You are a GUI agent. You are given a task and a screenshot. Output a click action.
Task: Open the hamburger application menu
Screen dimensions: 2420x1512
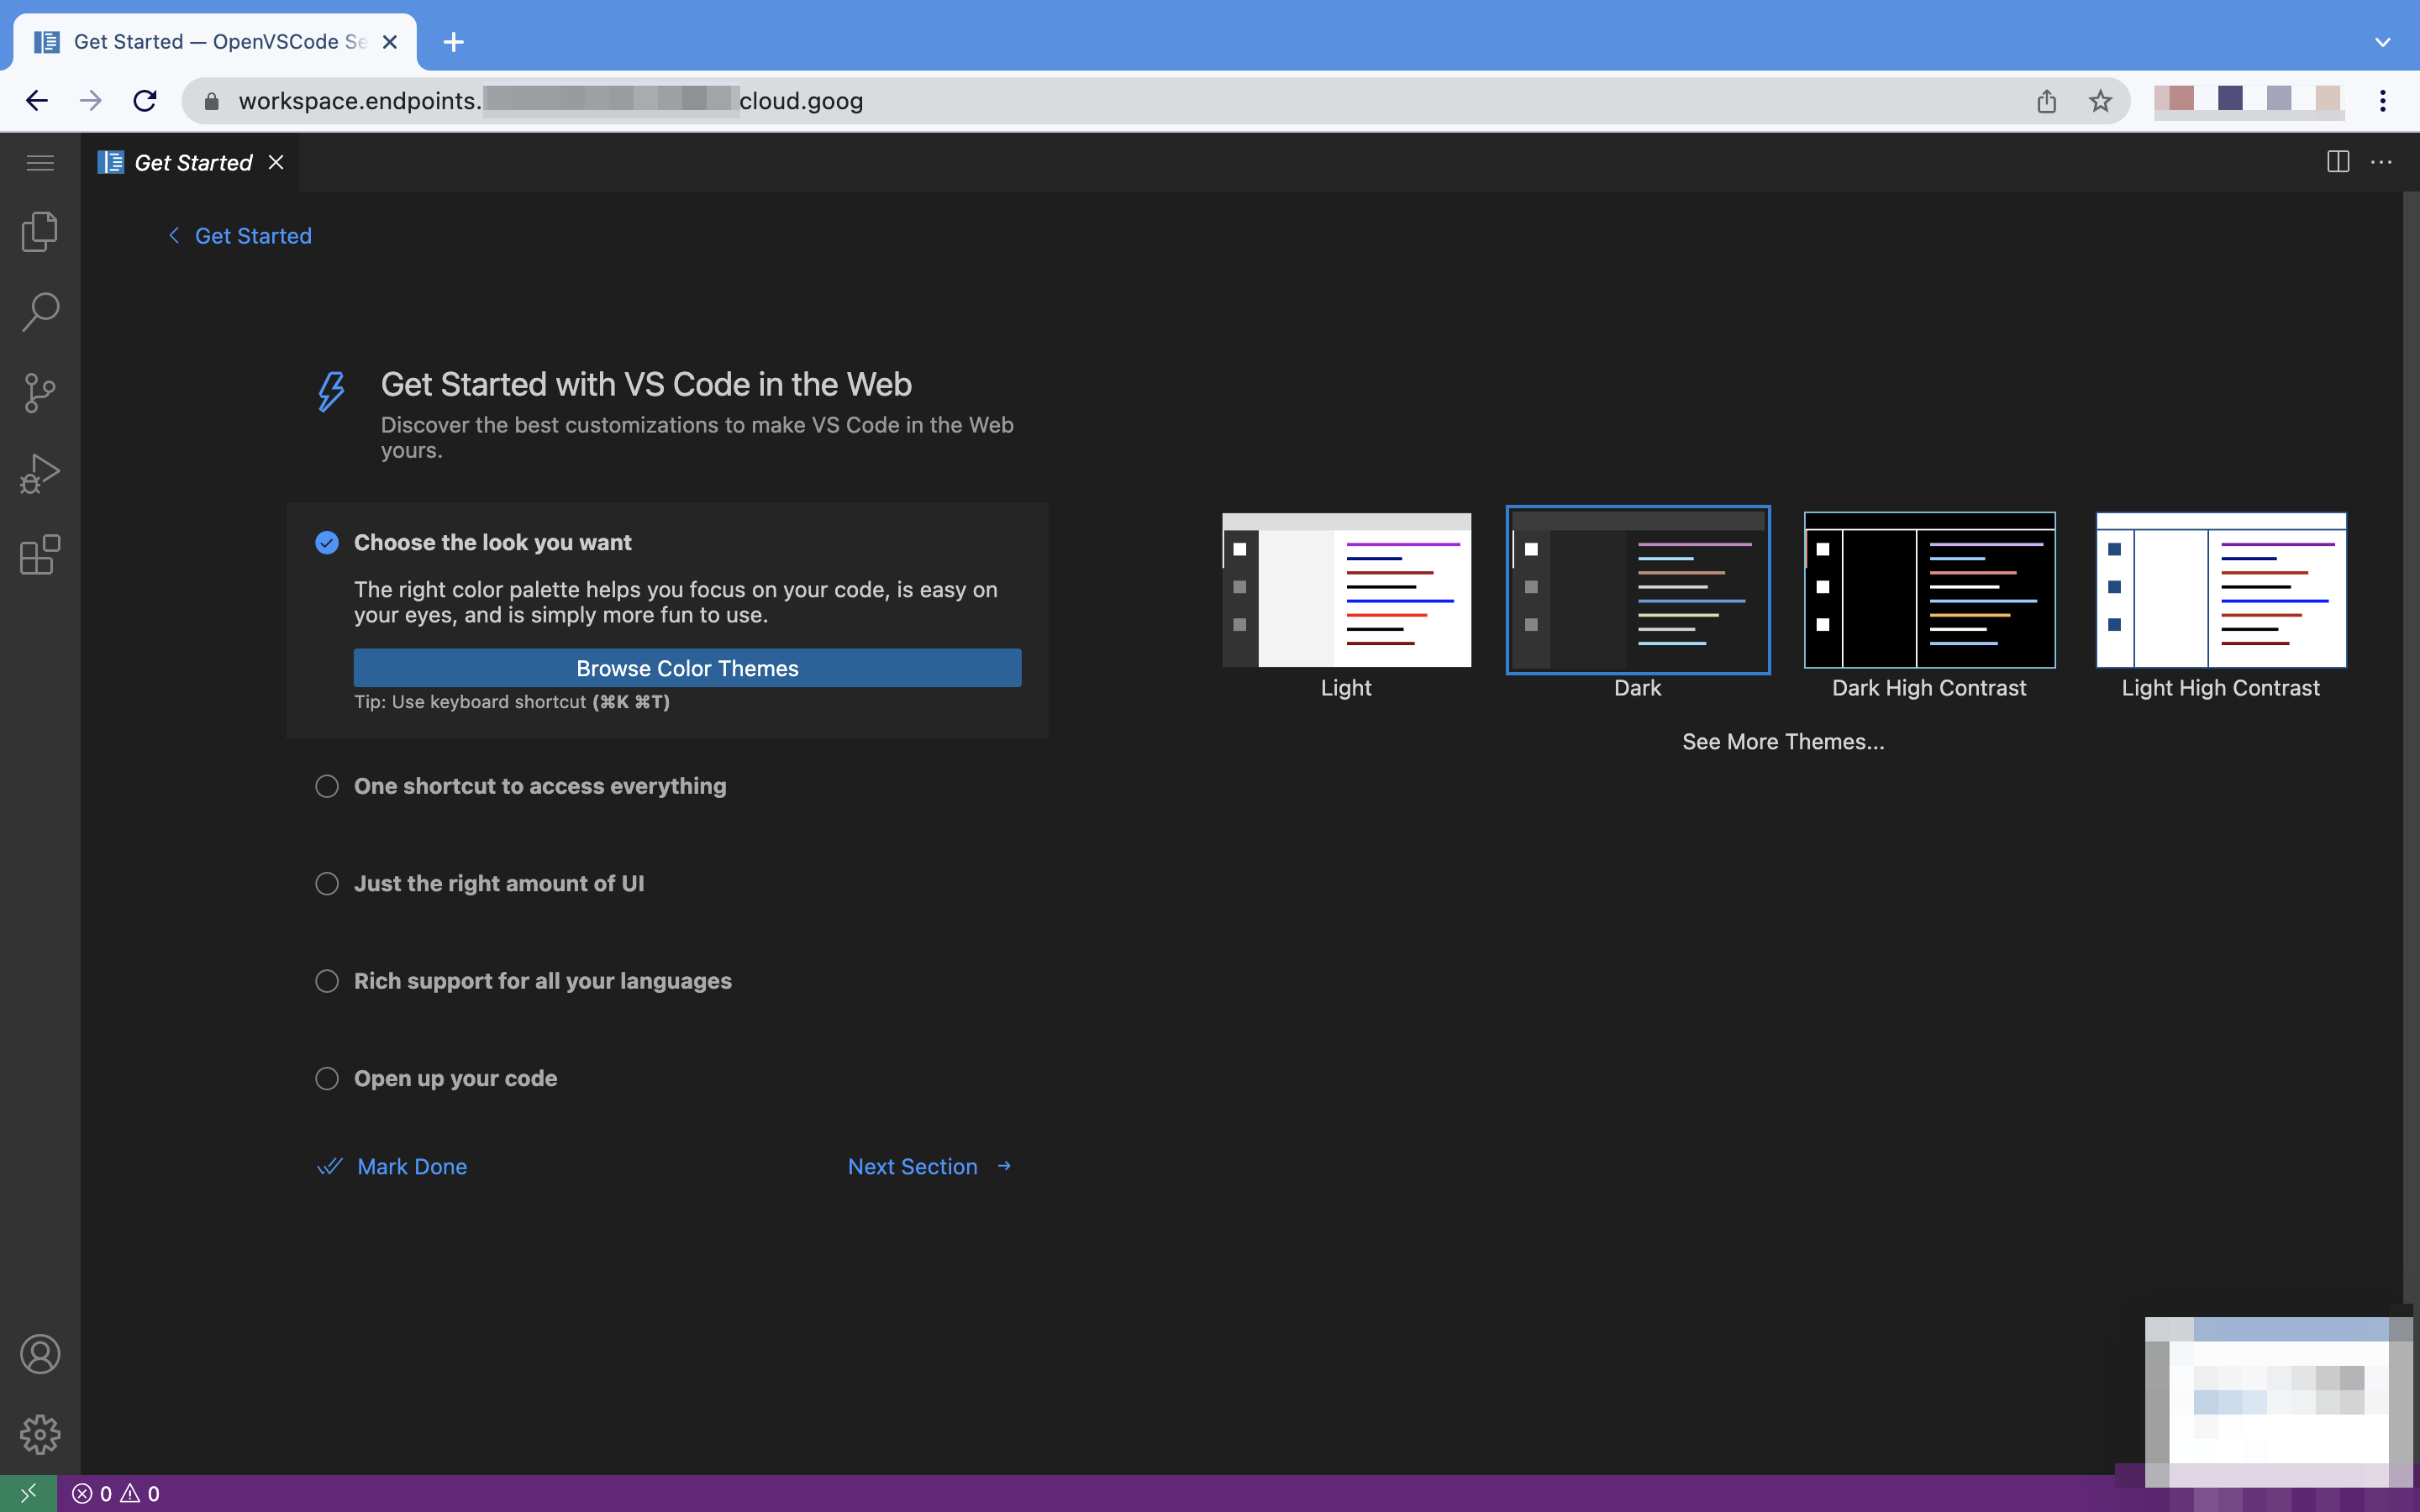[x=40, y=162]
